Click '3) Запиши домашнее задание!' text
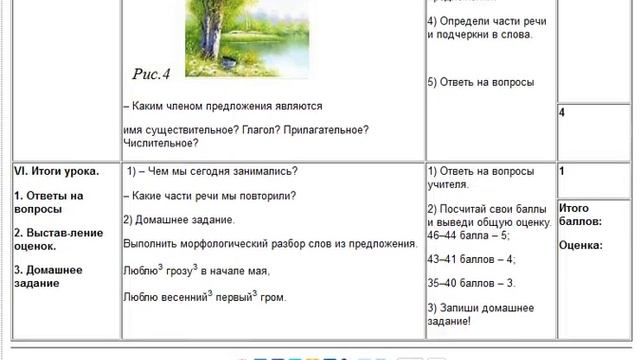 [480, 314]
